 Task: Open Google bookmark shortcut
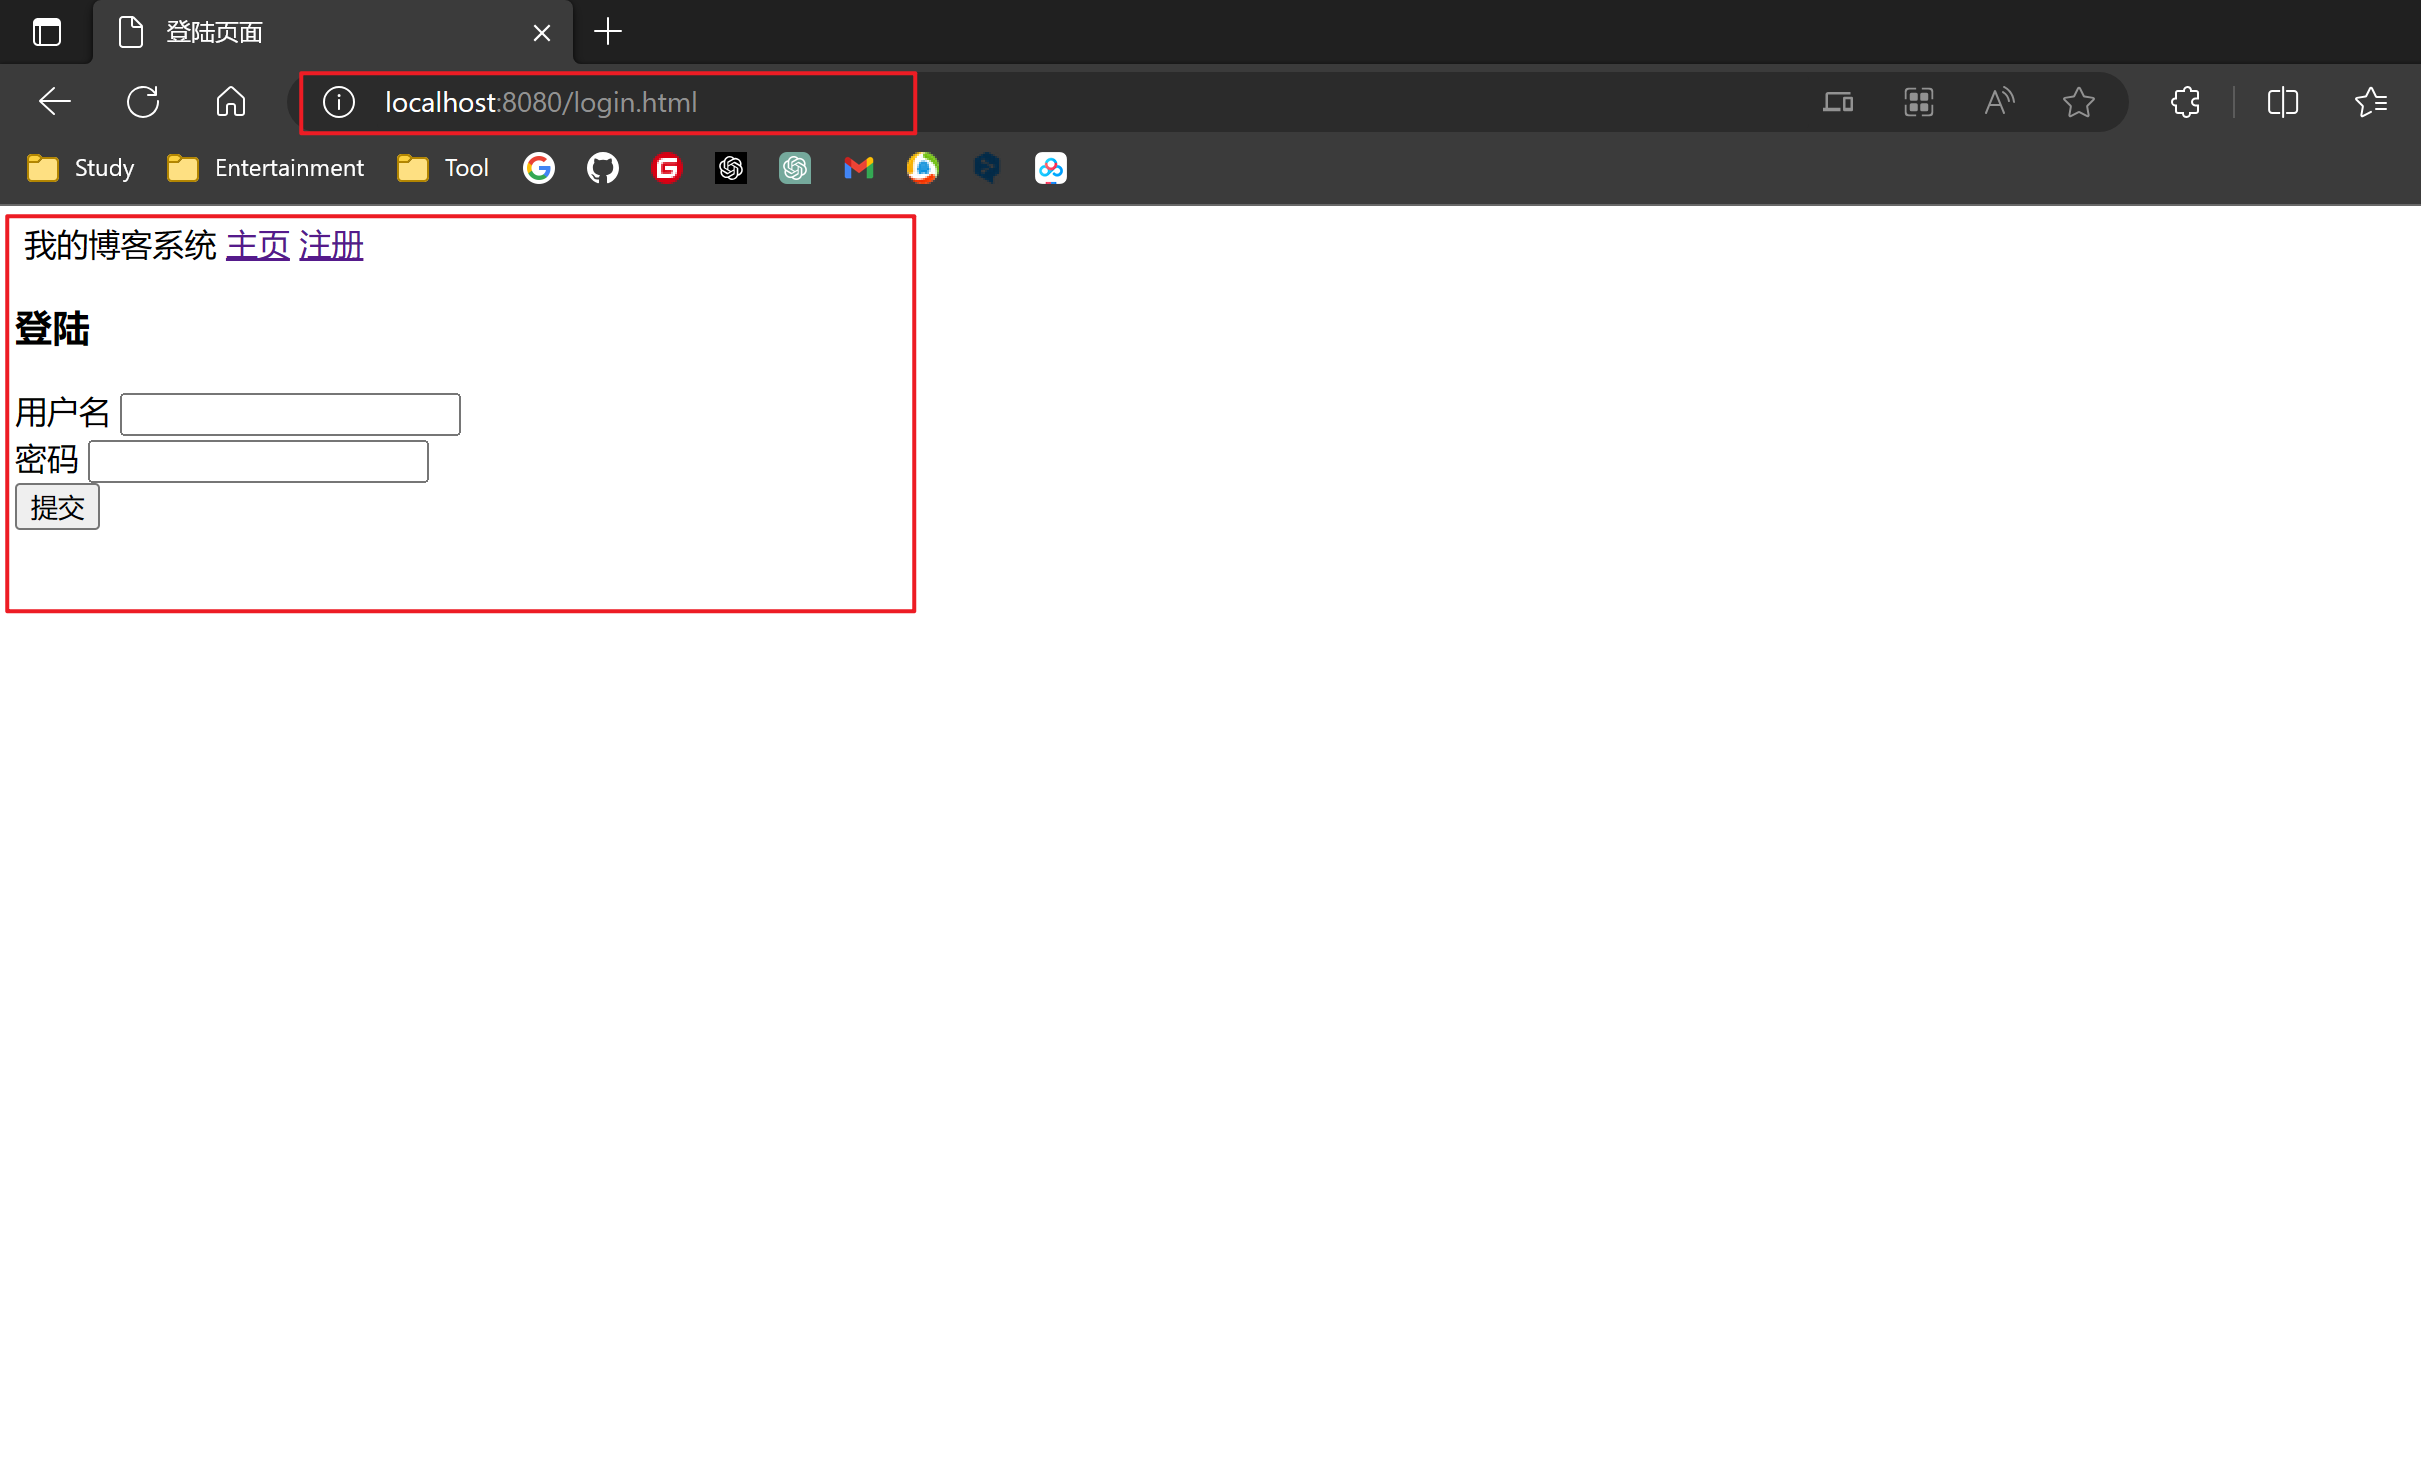click(x=538, y=167)
